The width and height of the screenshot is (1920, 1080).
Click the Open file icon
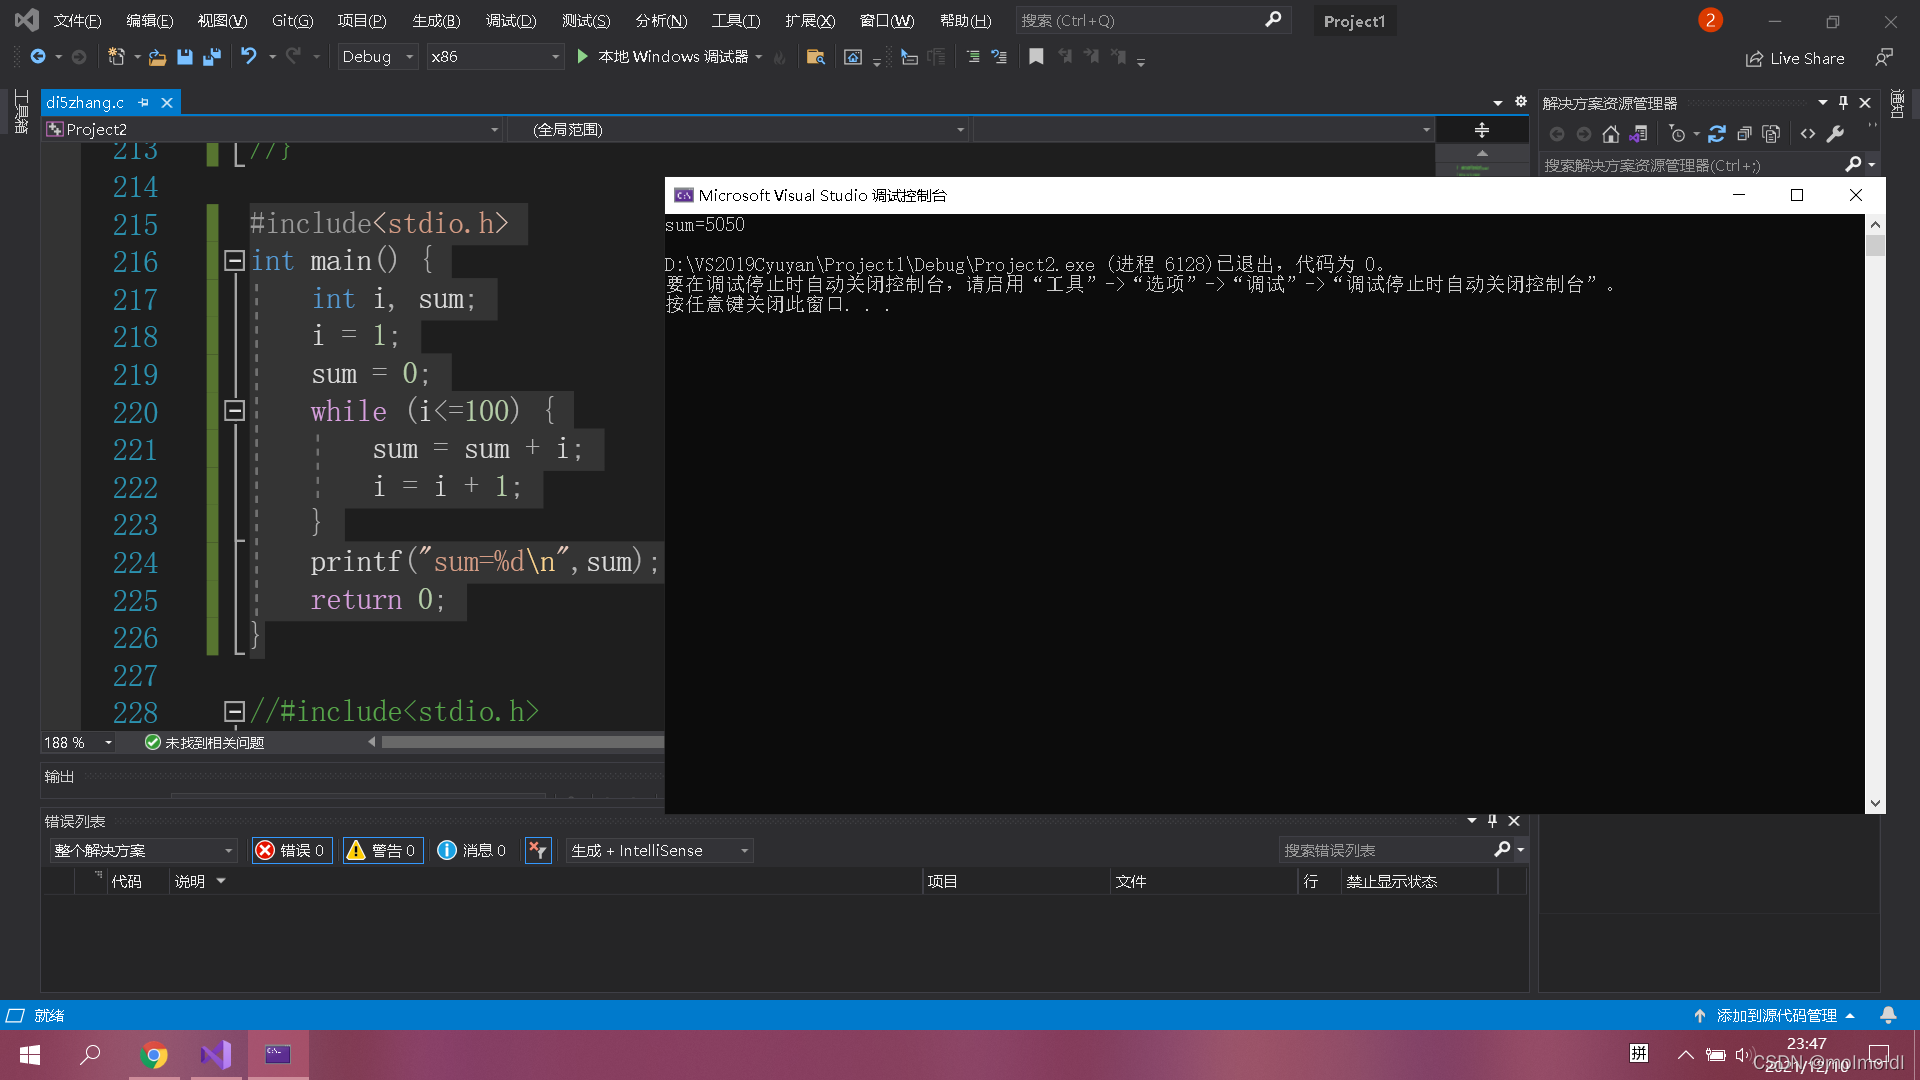[156, 57]
